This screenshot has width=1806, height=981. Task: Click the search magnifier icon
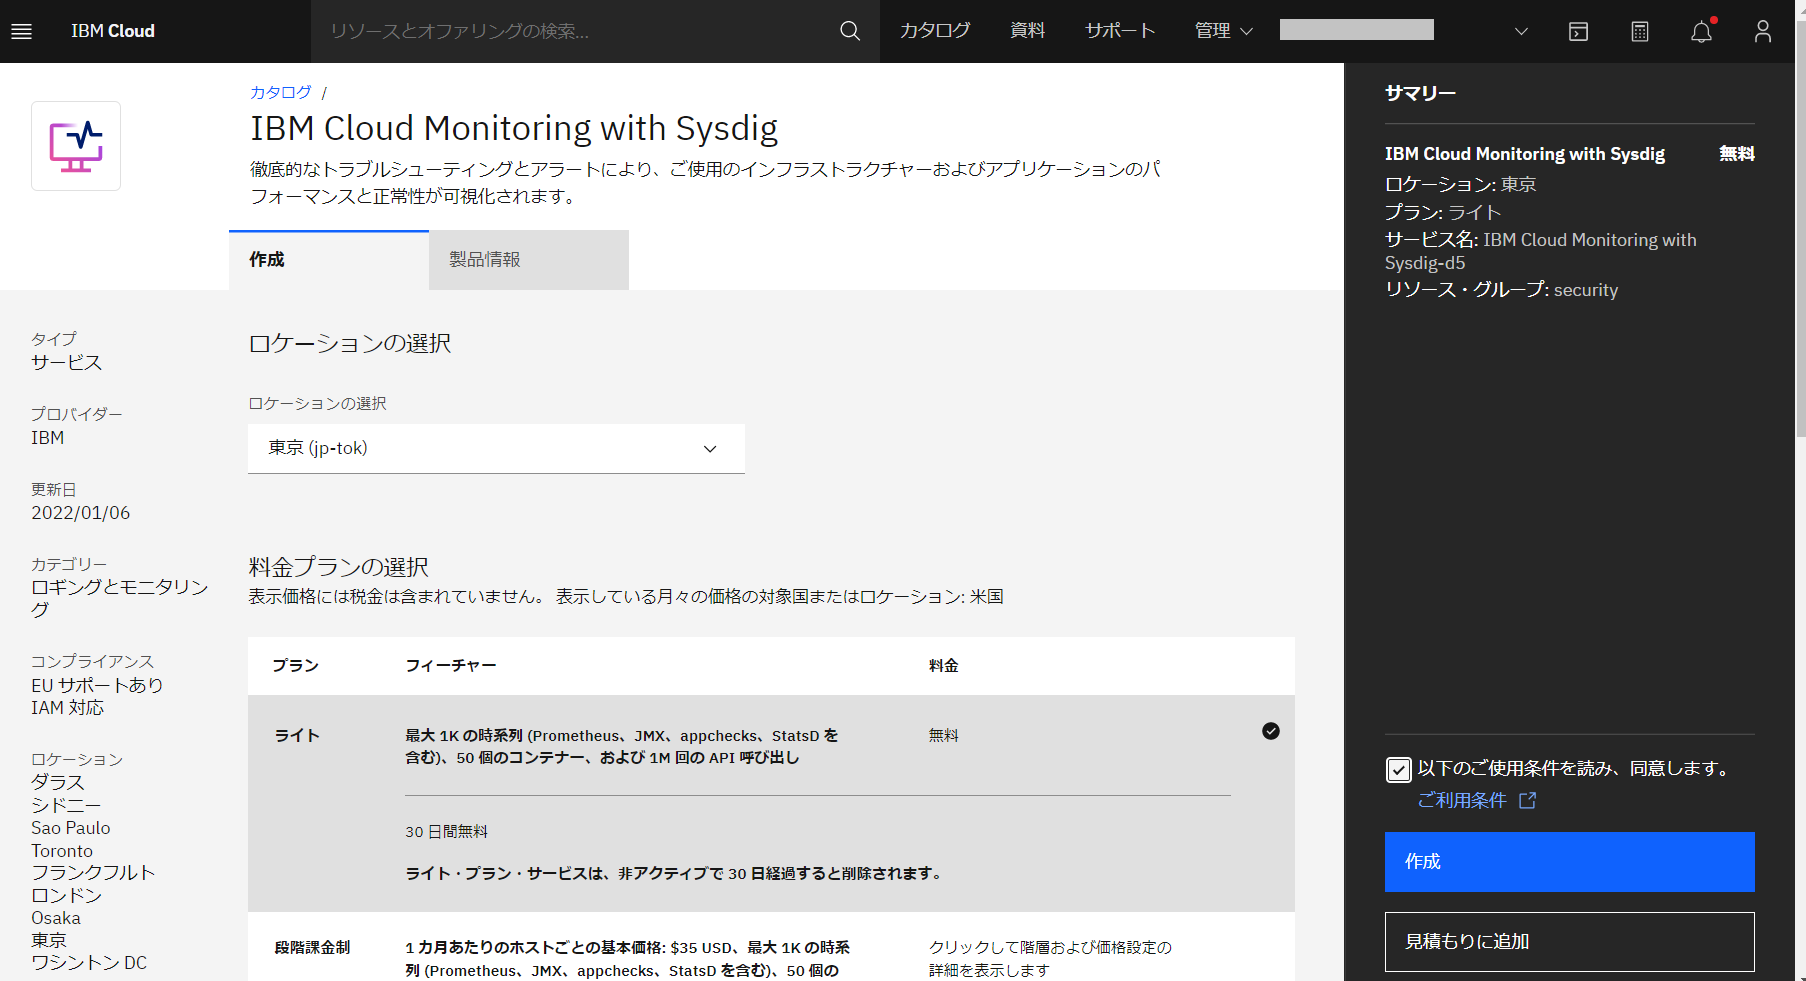coord(850,31)
